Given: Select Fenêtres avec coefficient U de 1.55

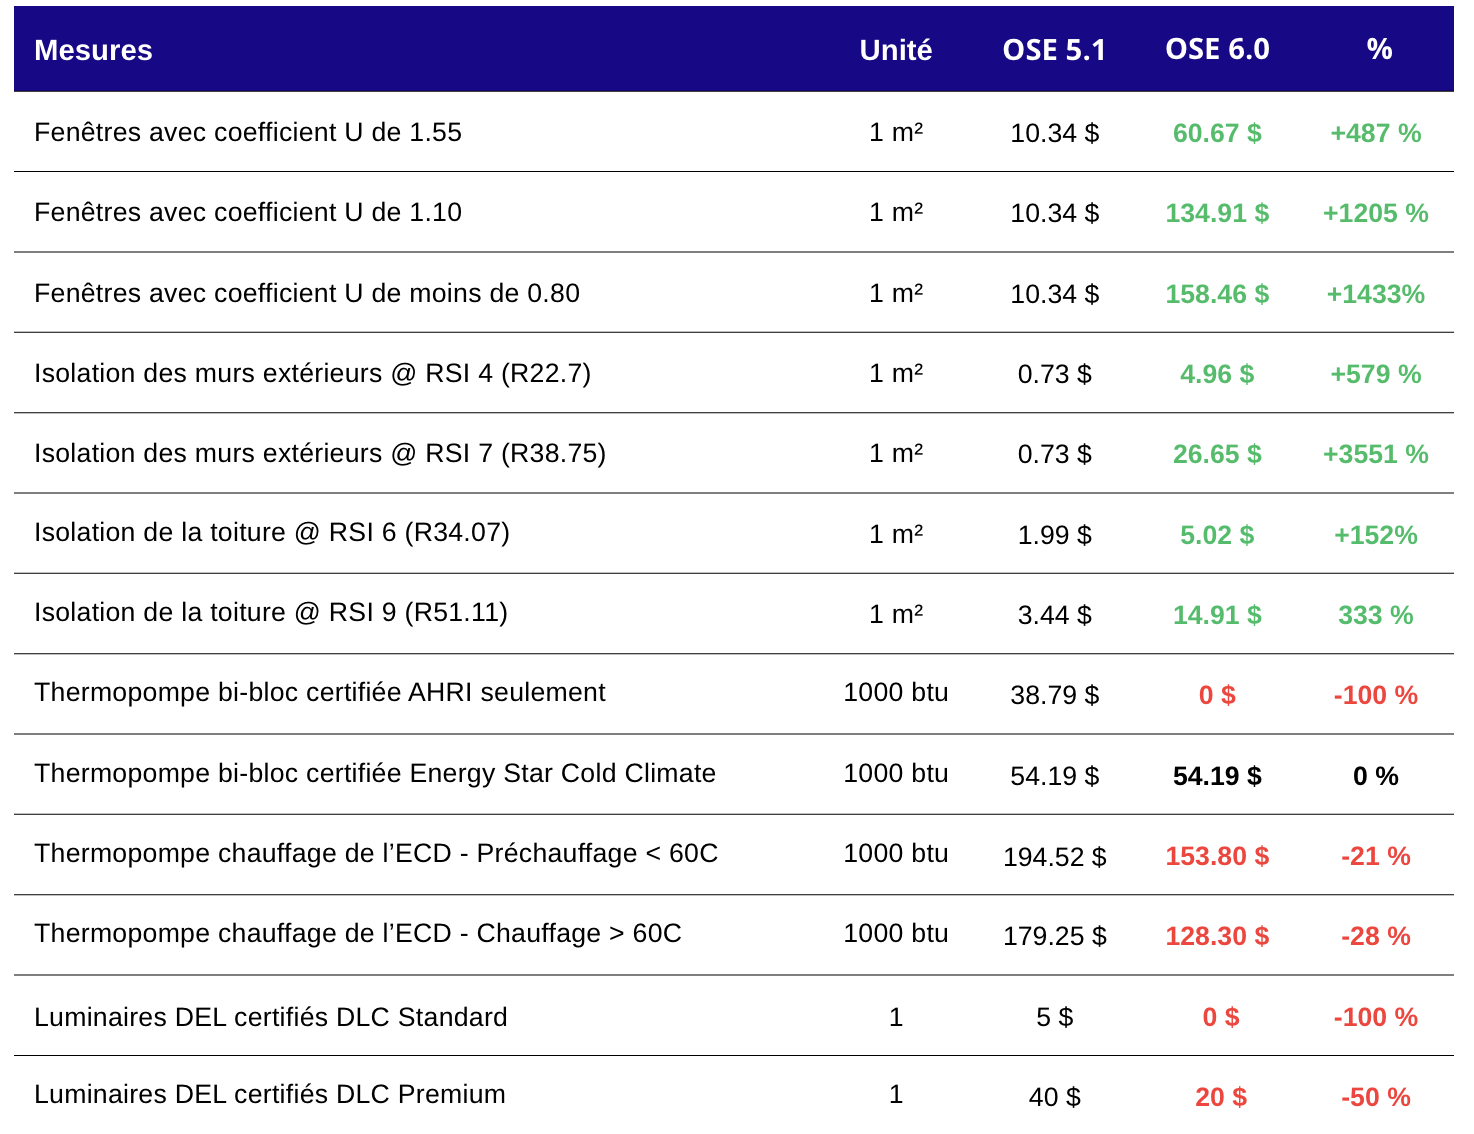Looking at the screenshot, I should click(248, 132).
